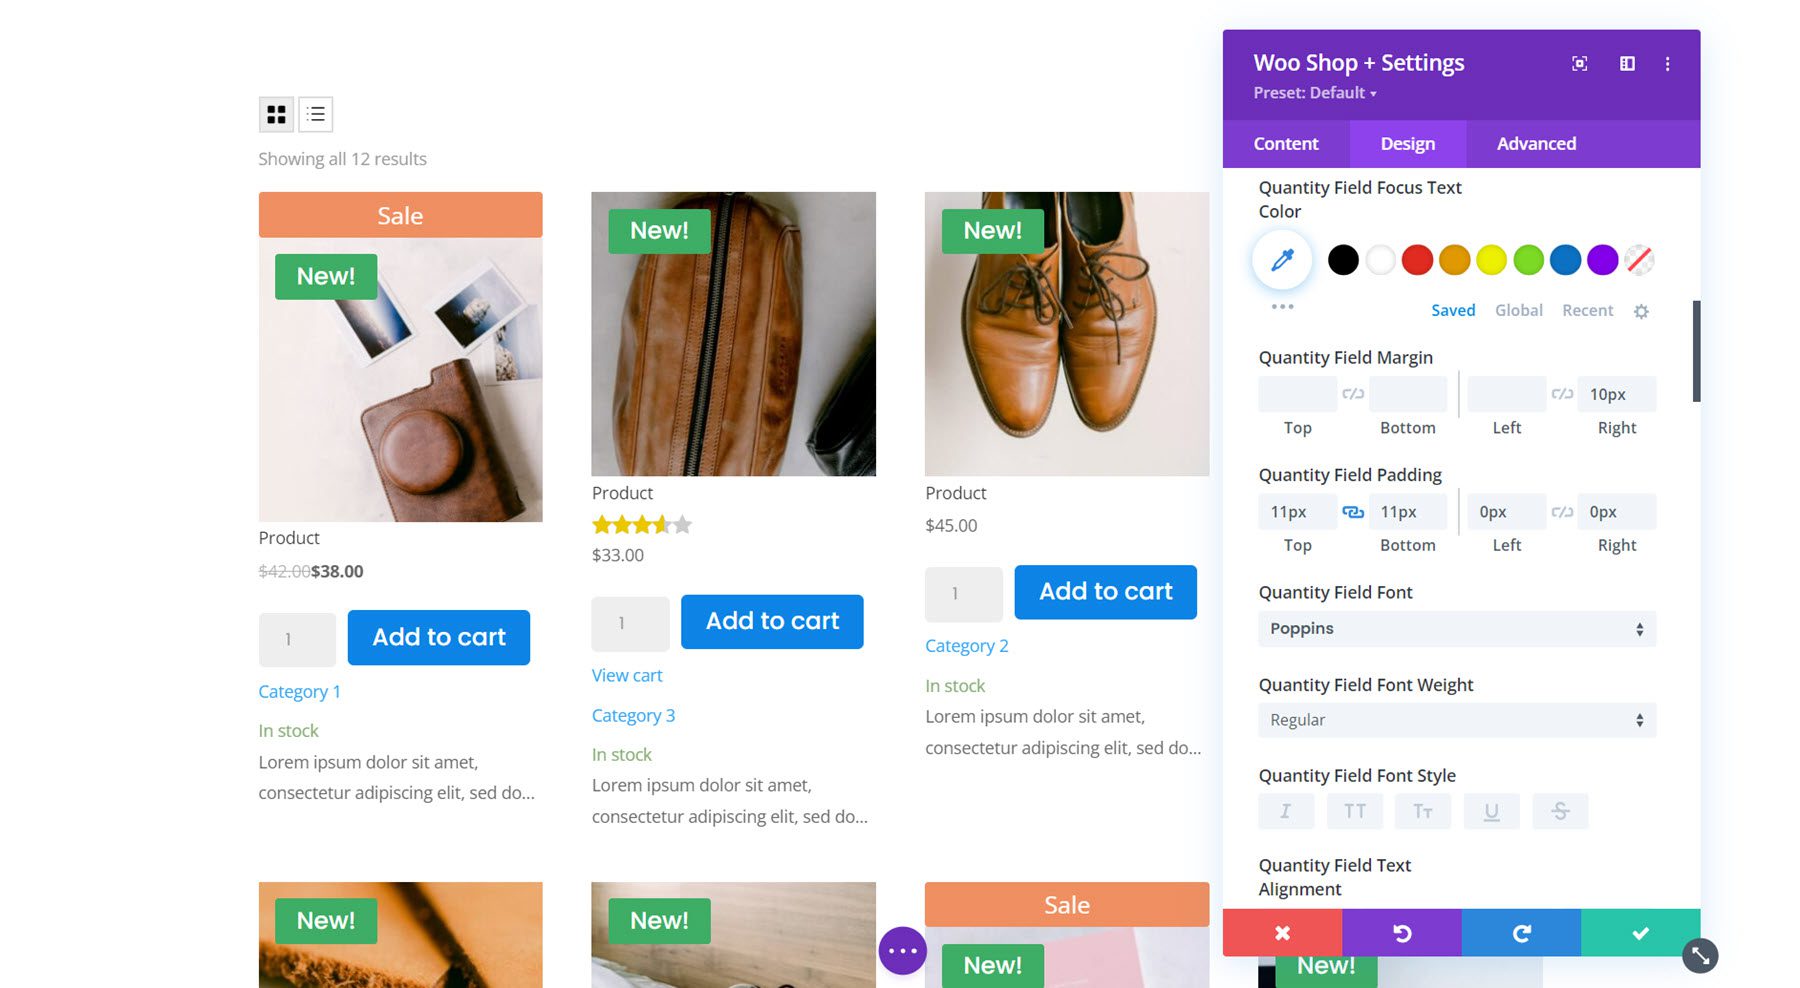Open the eyedropper color picker tool
The width and height of the screenshot is (1800, 988).
[x=1281, y=260]
